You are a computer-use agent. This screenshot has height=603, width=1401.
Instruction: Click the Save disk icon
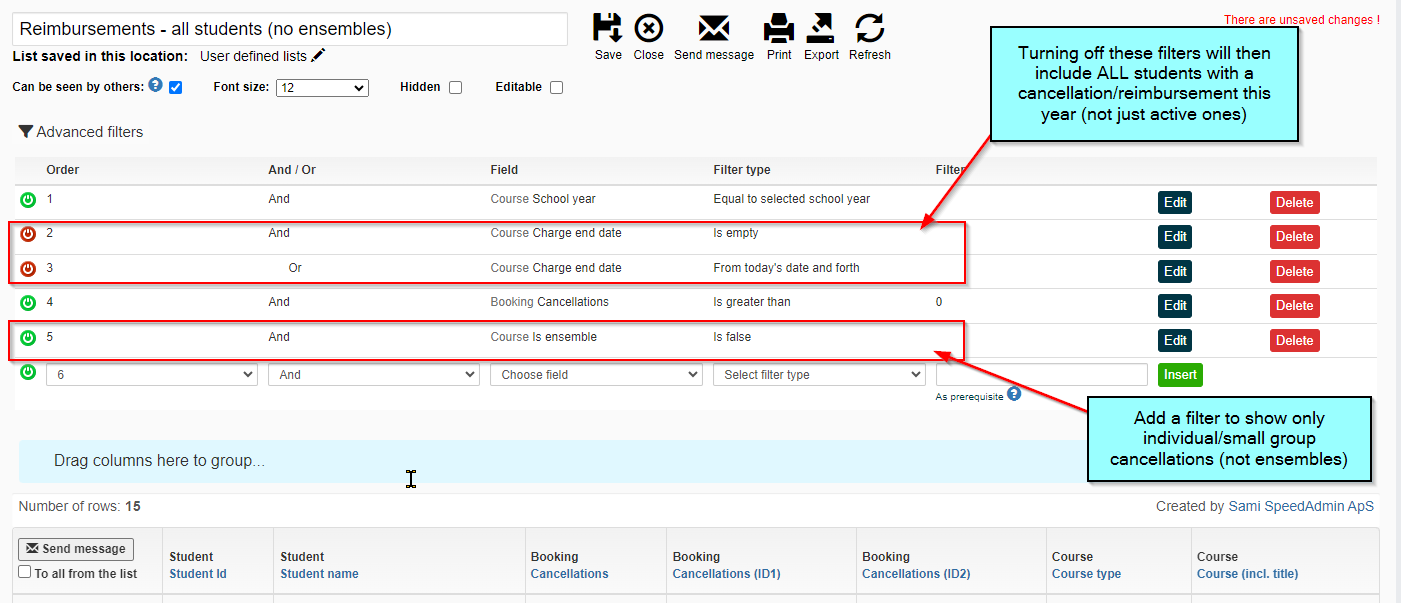click(608, 28)
